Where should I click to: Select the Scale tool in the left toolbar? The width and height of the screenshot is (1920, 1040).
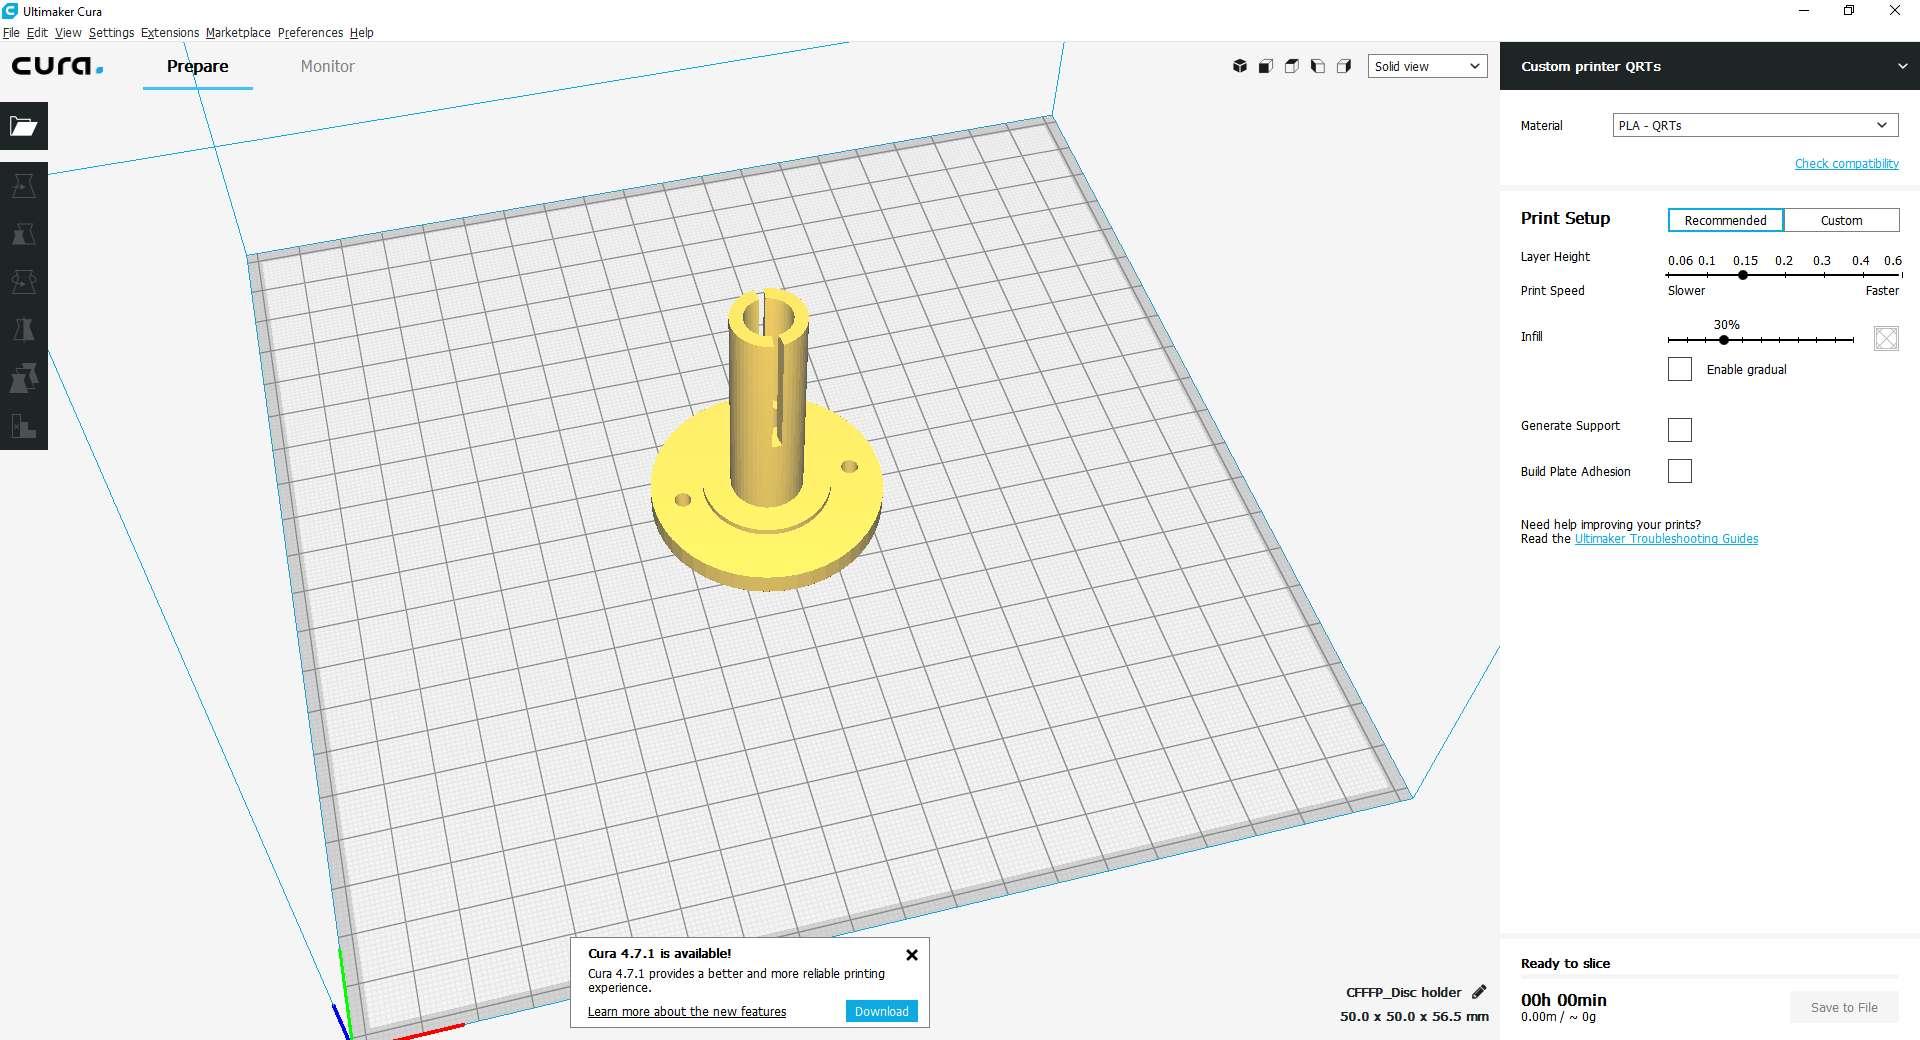24,234
